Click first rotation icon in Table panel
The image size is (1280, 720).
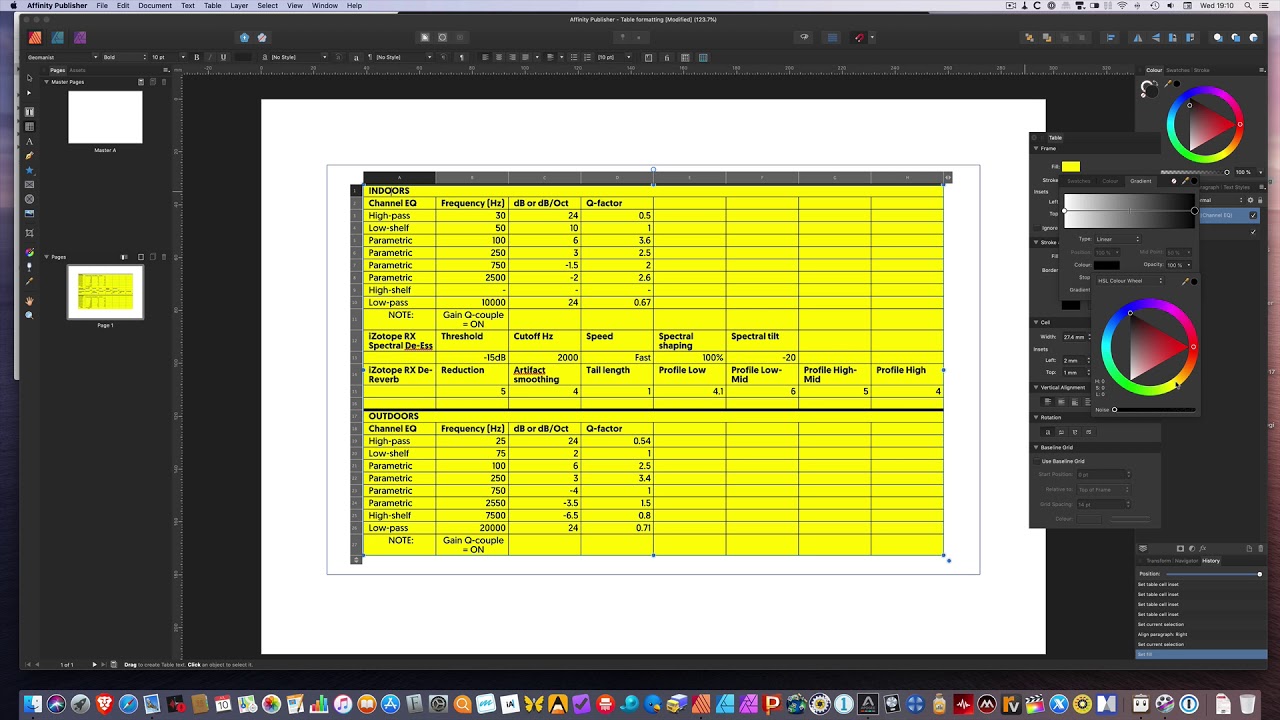1048,432
